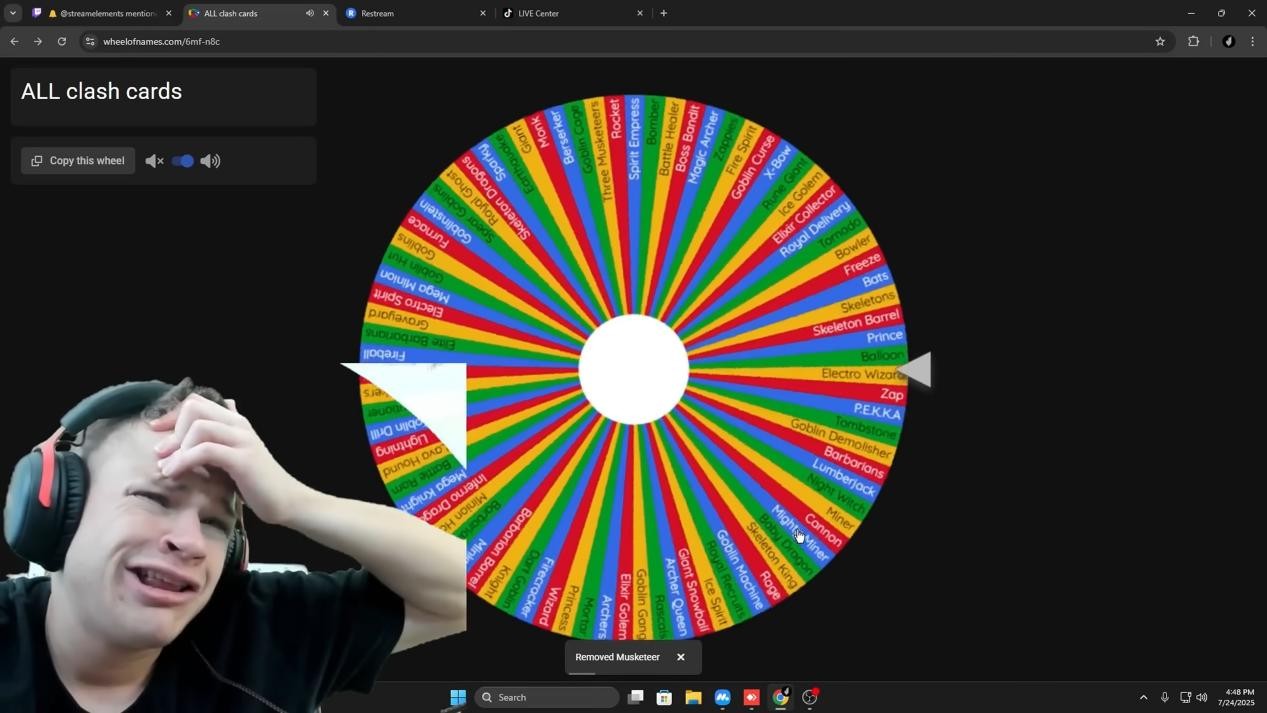Click the Electro Wizard wheel slice
The image size is (1267, 713).
click(862, 374)
